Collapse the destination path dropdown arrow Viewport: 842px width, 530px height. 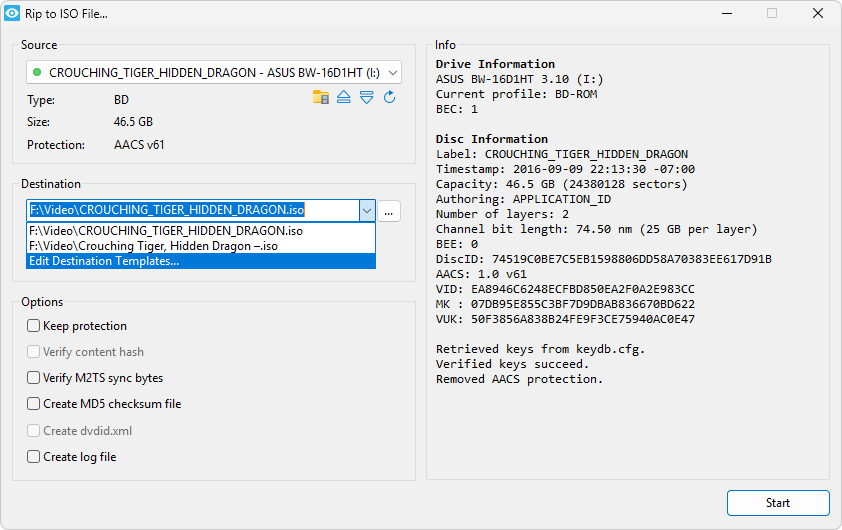tap(366, 211)
